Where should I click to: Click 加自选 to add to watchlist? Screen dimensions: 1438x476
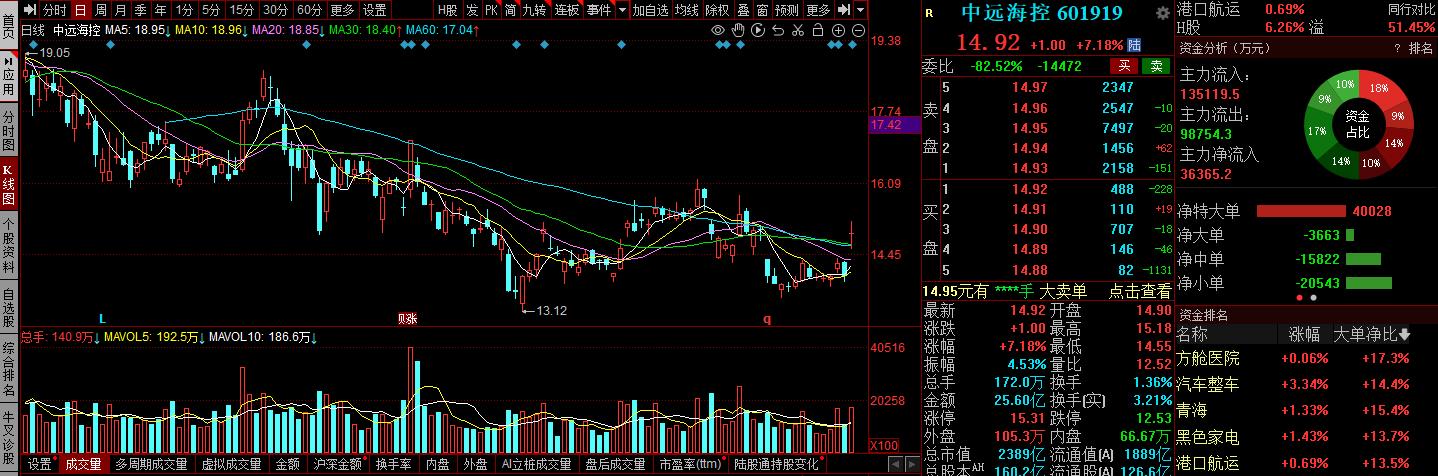(650, 10)
